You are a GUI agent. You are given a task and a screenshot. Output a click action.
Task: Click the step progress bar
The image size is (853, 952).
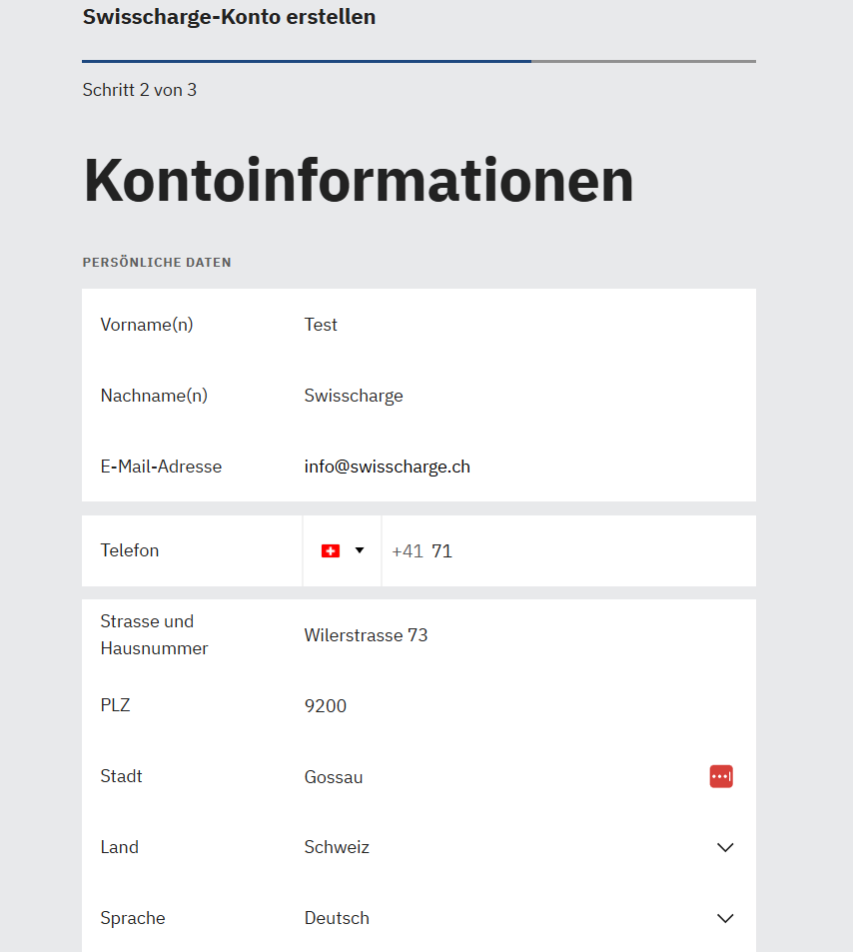pos(419,61)
